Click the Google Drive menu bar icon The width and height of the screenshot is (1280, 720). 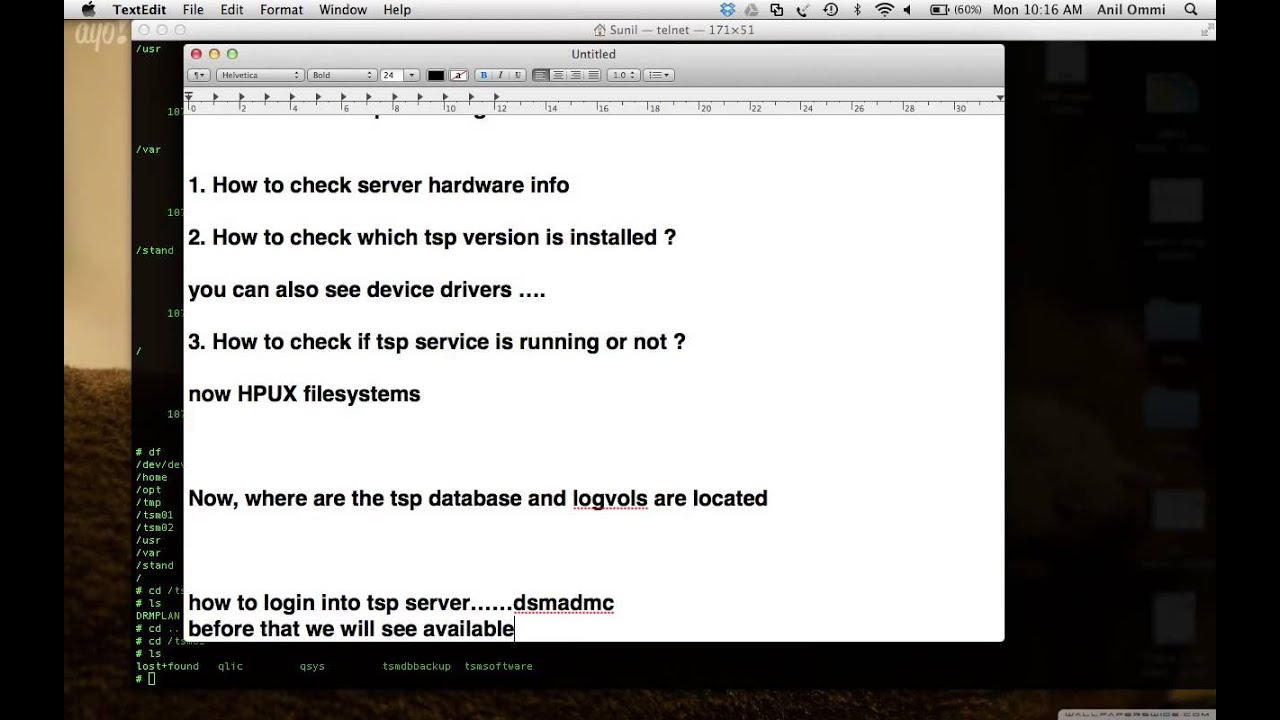(x=753, y=10)
